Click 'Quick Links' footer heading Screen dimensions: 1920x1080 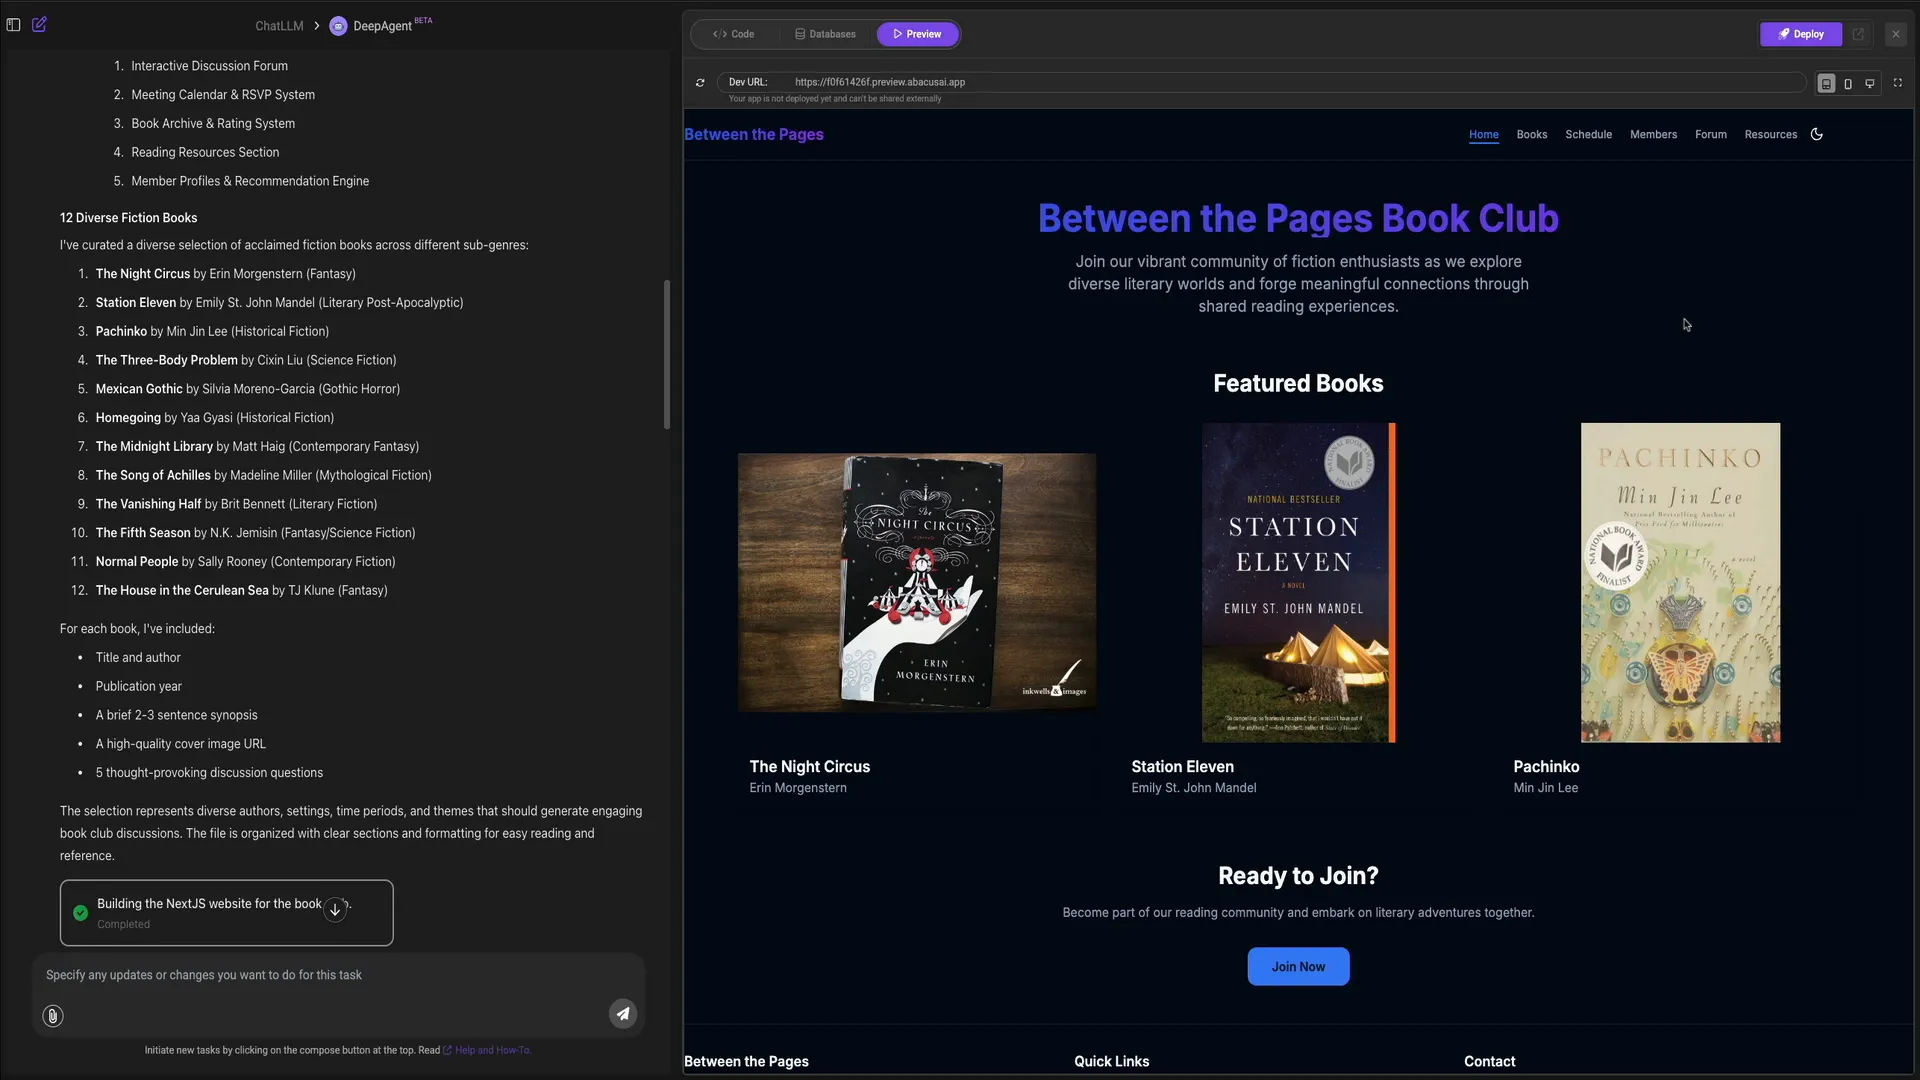coord(1111,1062)
